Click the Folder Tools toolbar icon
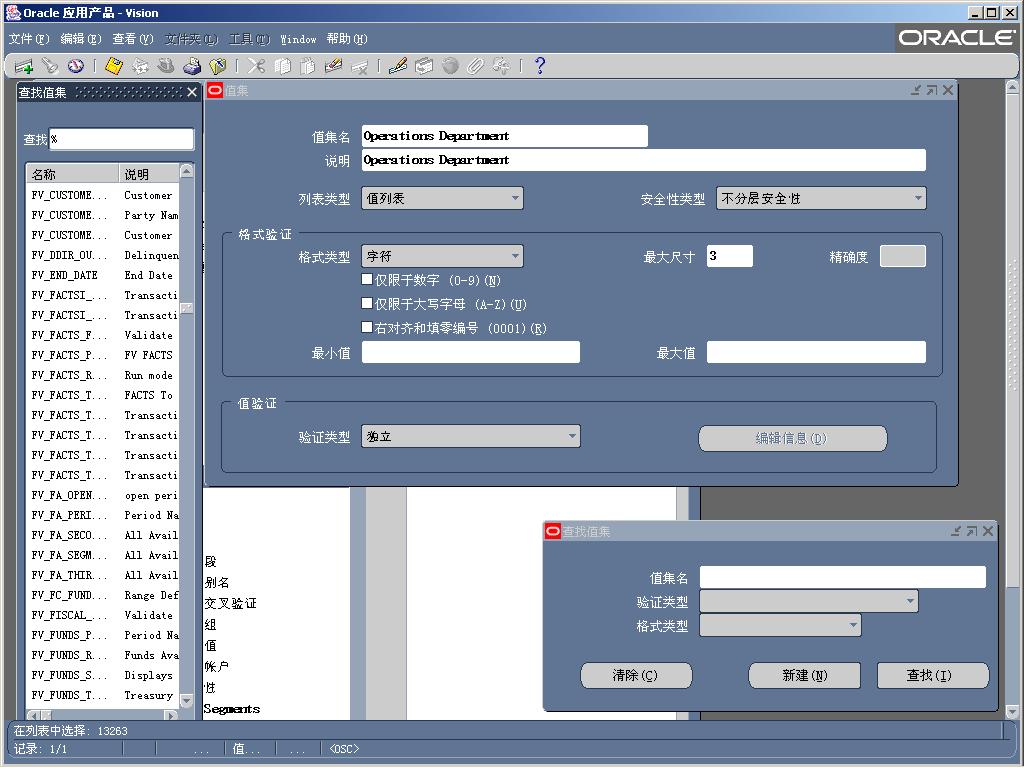This screenshot has height=768, width=1024. [502, 66]
